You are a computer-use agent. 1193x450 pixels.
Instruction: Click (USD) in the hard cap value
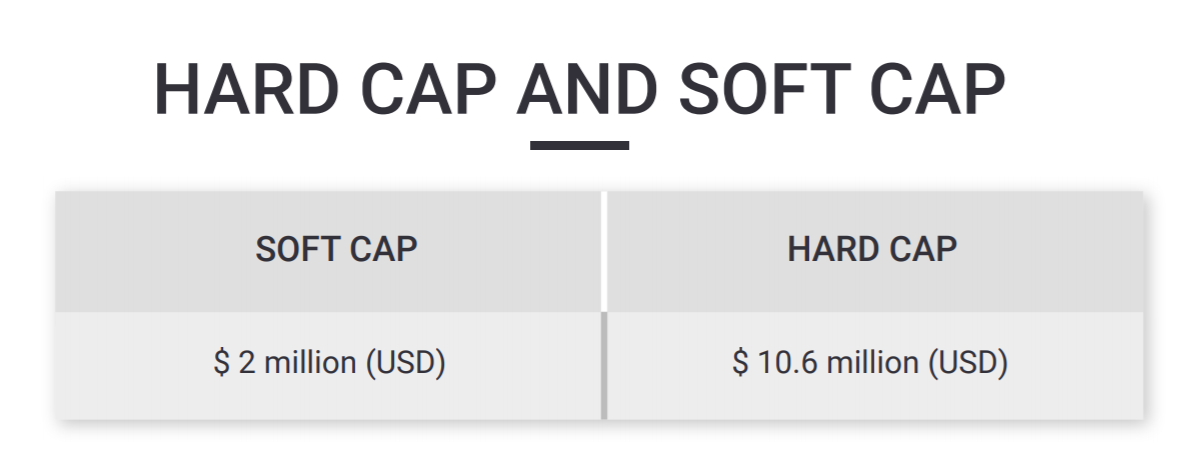coord(968,363)
